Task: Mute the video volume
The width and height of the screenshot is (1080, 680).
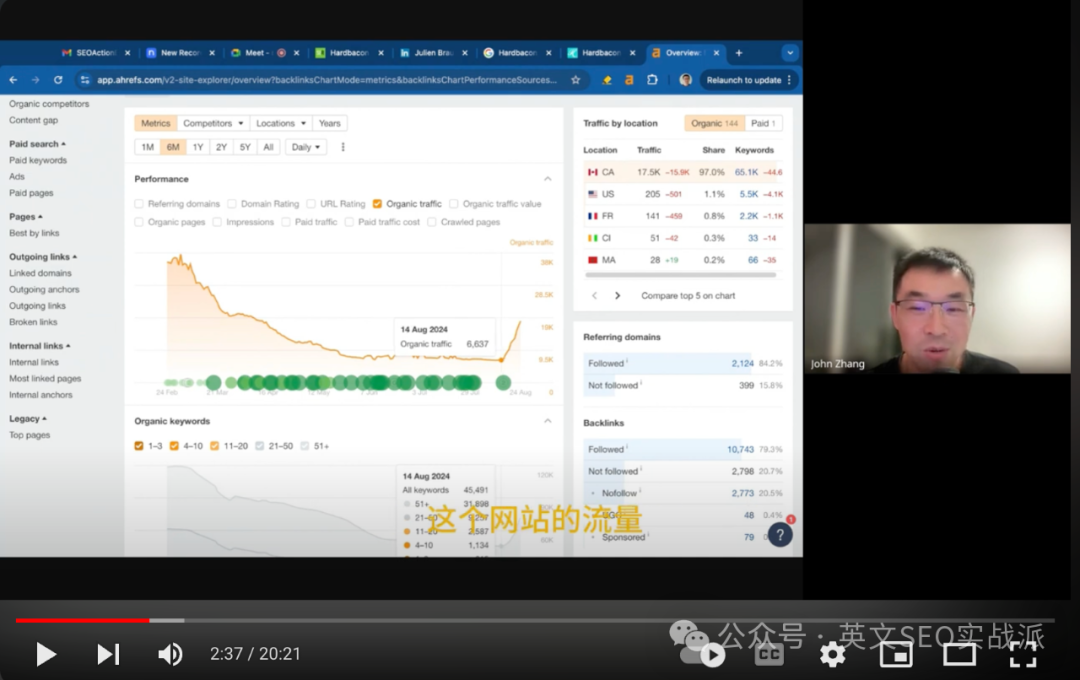Action: pyautogui.click(x=169, y=654)
